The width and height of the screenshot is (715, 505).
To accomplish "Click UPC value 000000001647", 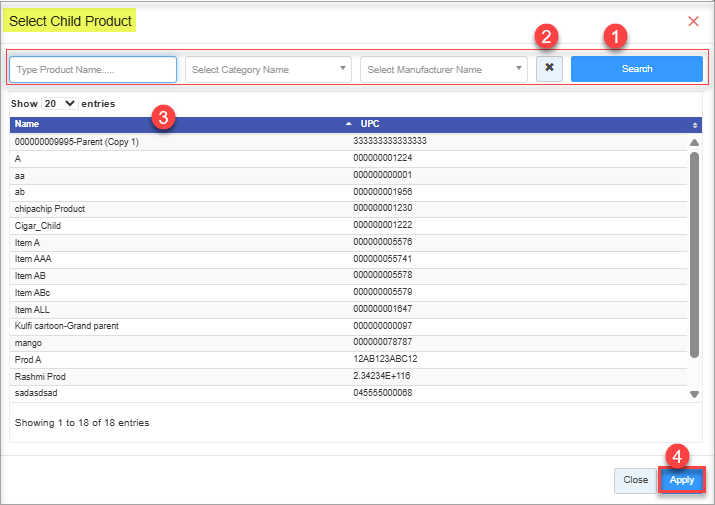I will pos(383,309).
